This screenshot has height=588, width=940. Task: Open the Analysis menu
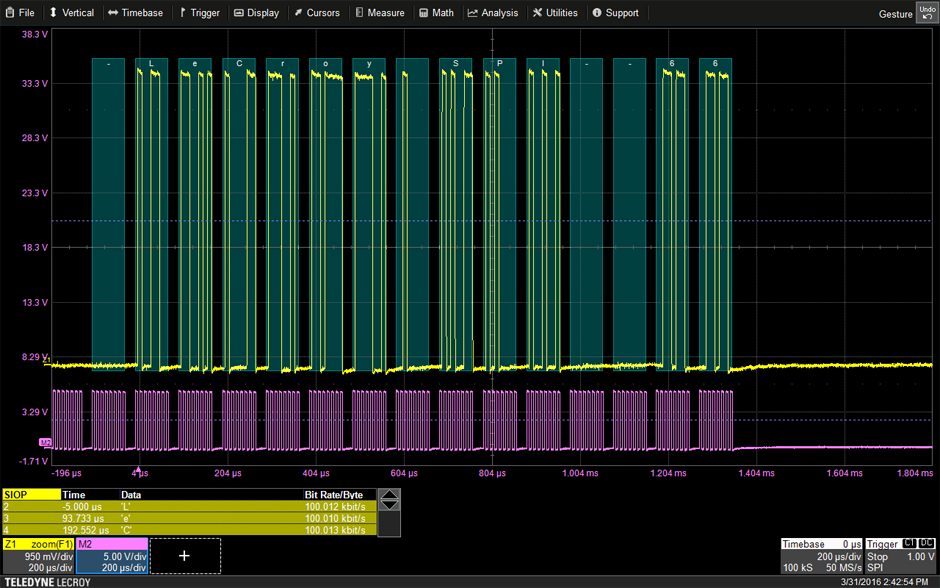493,13
